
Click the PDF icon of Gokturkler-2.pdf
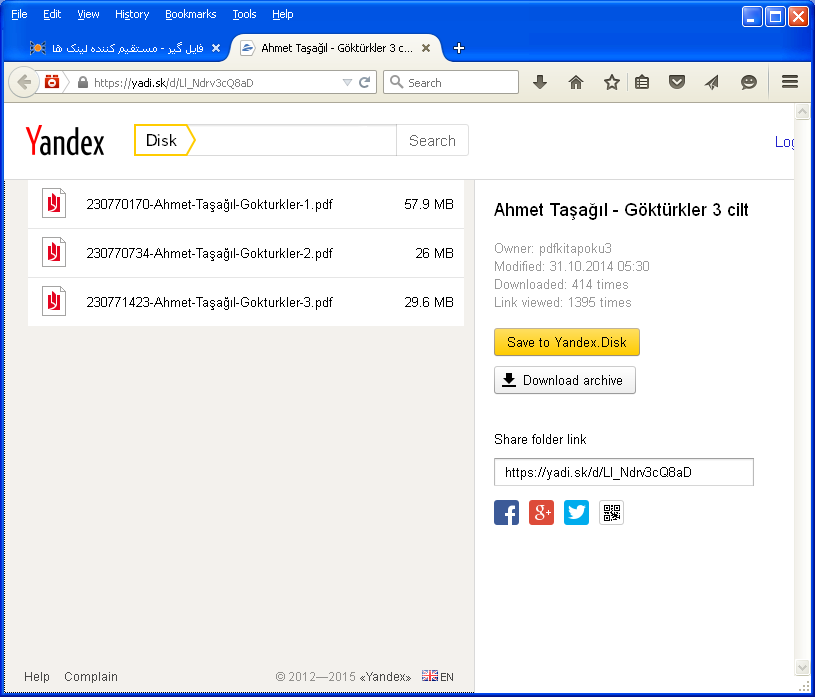(x=54, y=252)
